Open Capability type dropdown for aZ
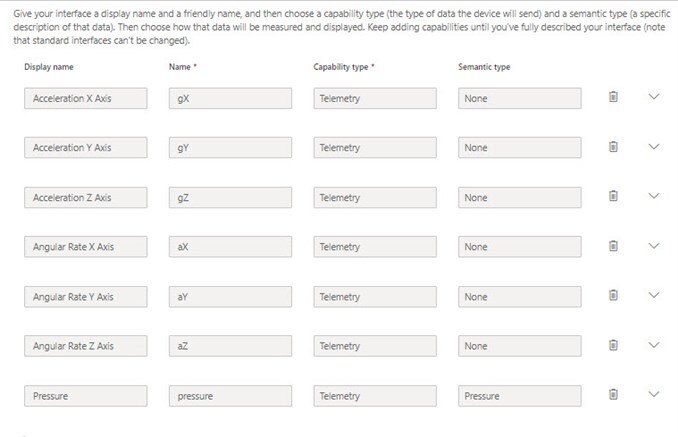 pyautogui.click(x=374, y=346)
